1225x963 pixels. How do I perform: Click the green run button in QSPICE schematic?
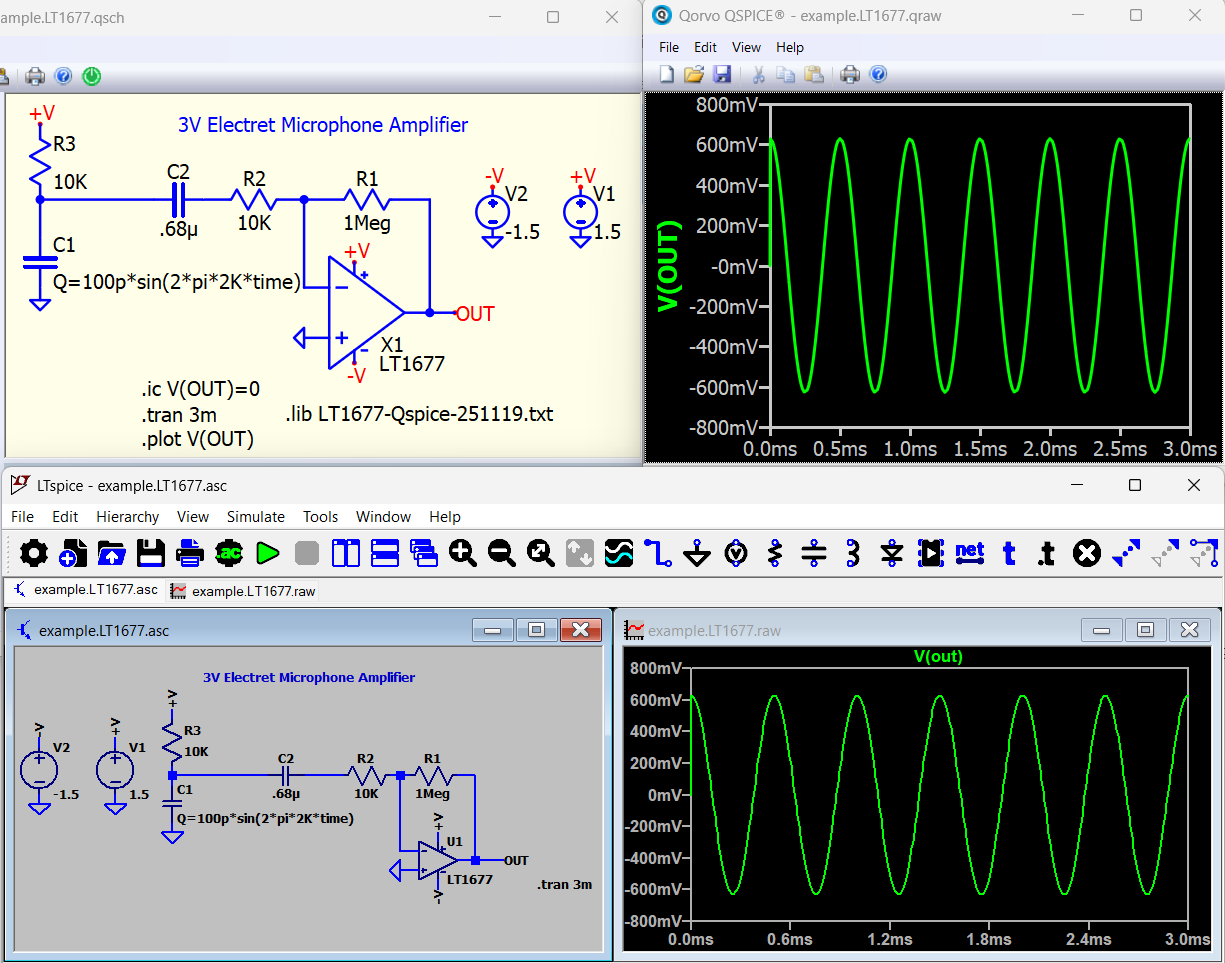click(91, 76)
